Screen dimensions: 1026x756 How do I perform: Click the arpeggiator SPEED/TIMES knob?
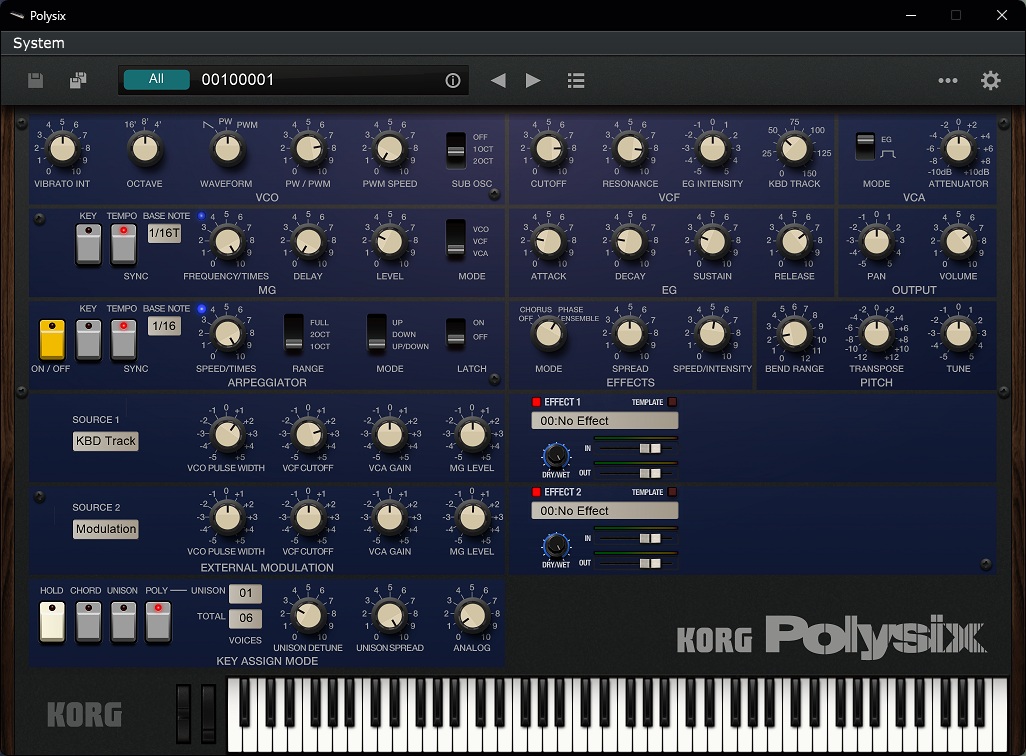tap(226, 334)
